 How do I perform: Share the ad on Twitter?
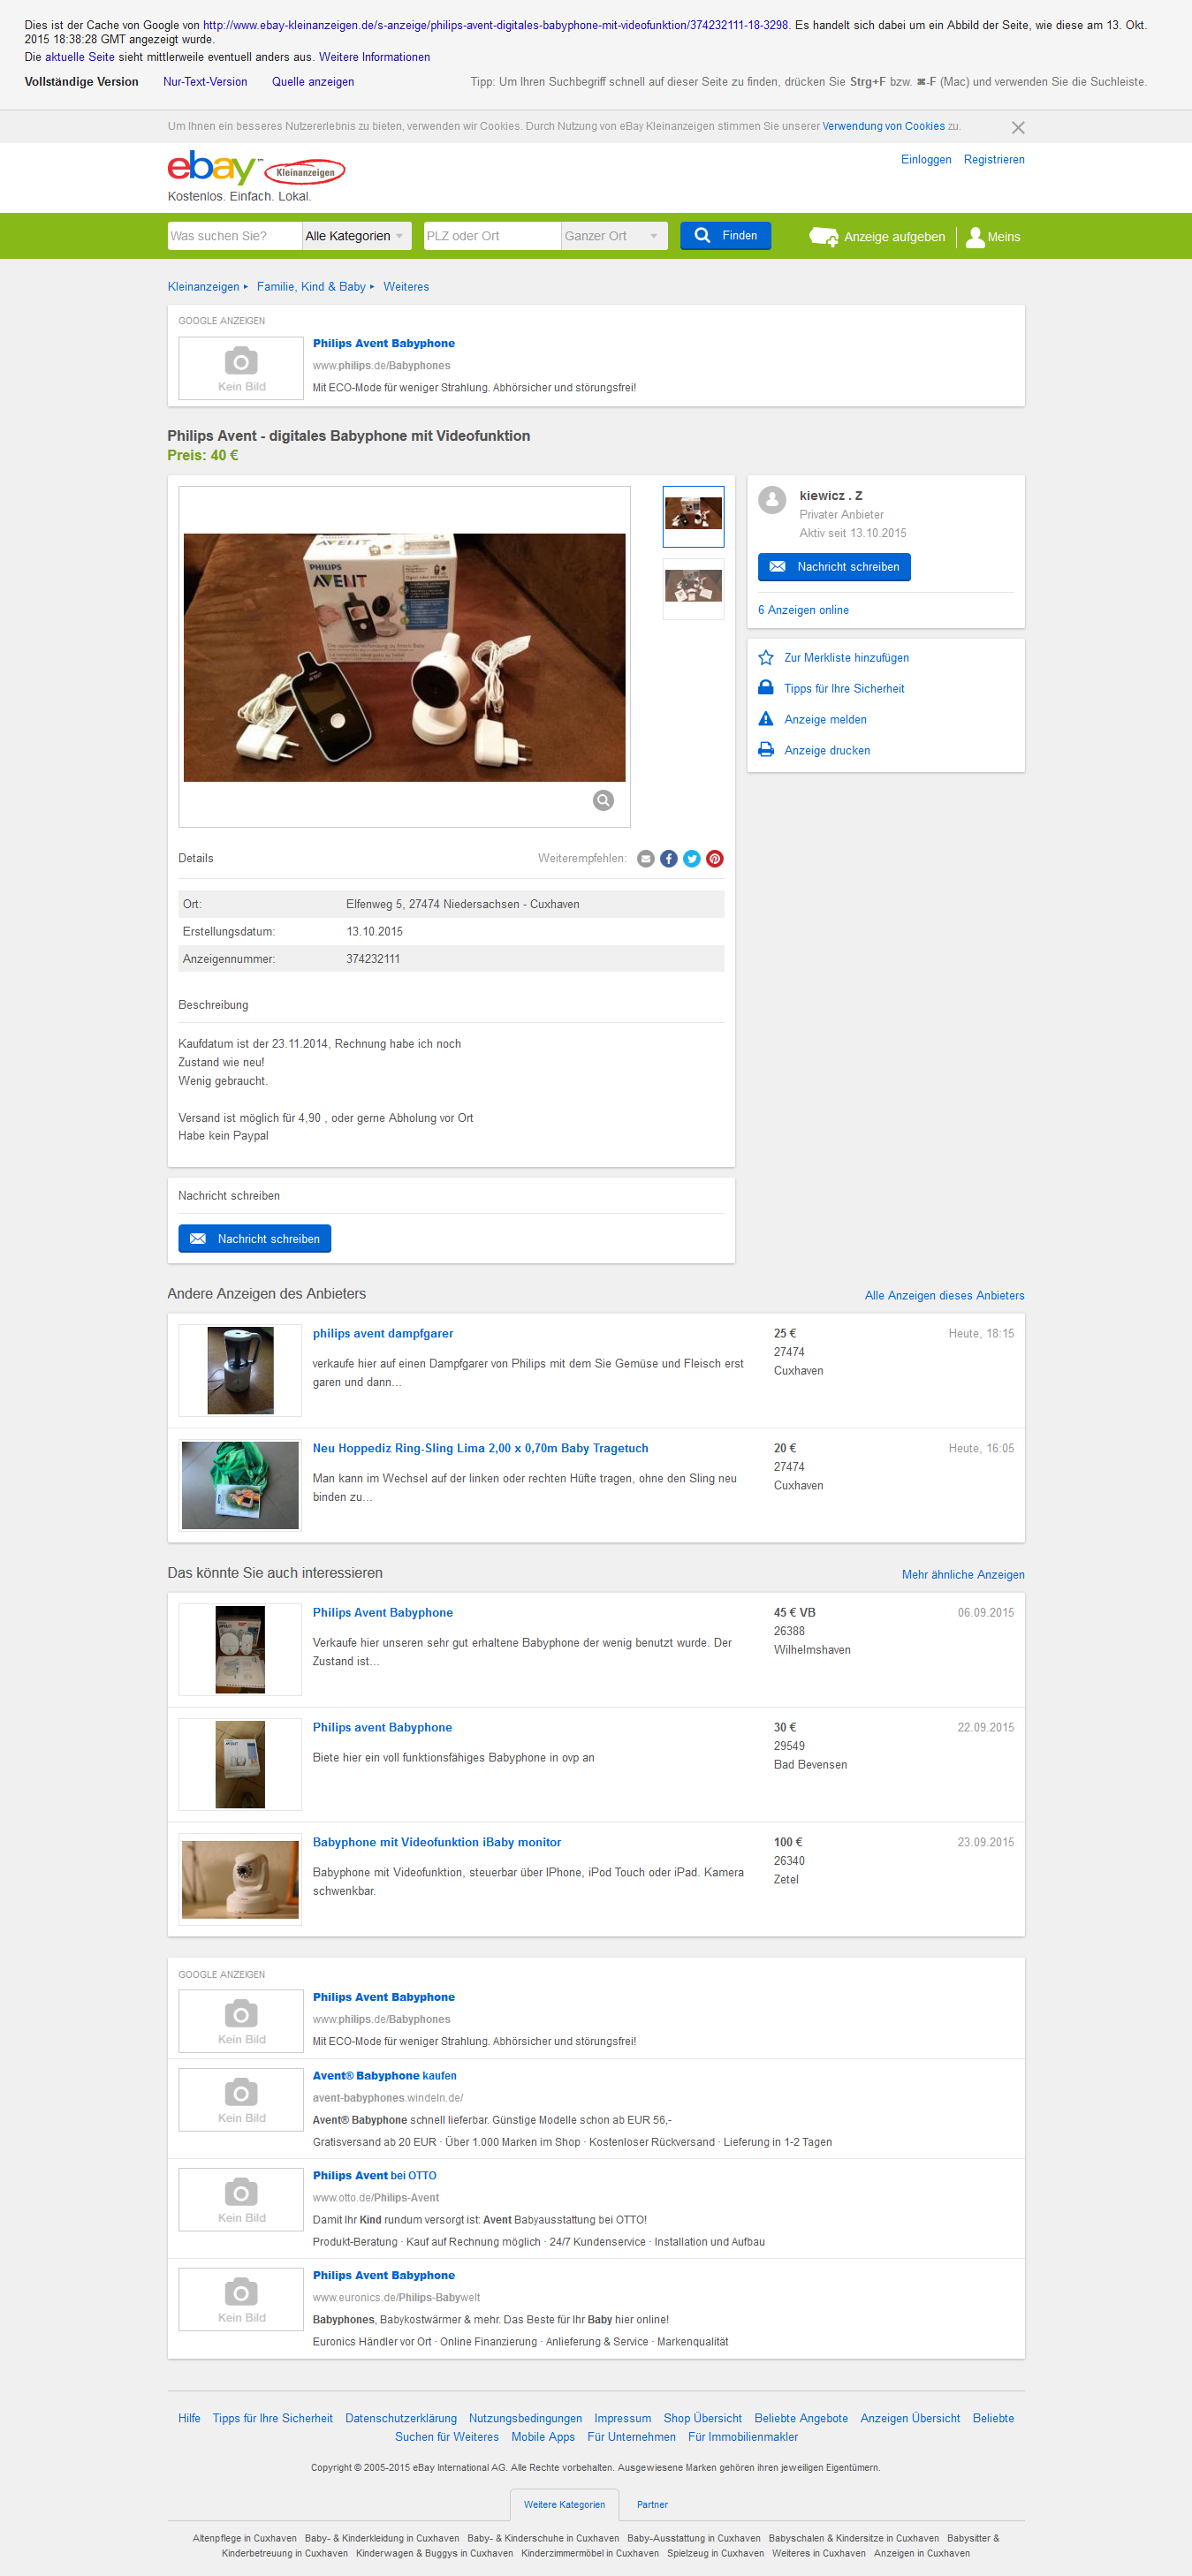pyautogui.click(x=692, y=859)
